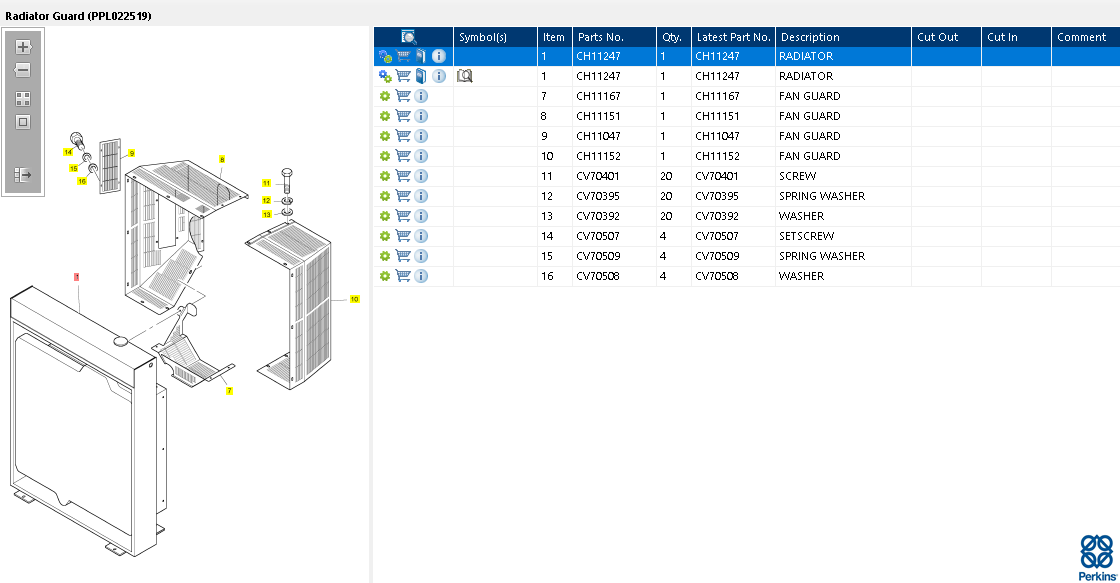The height and width of the screenshot is (583, 1120).
Task: Click the search icon in table header
Action: (x=409, y=37)
